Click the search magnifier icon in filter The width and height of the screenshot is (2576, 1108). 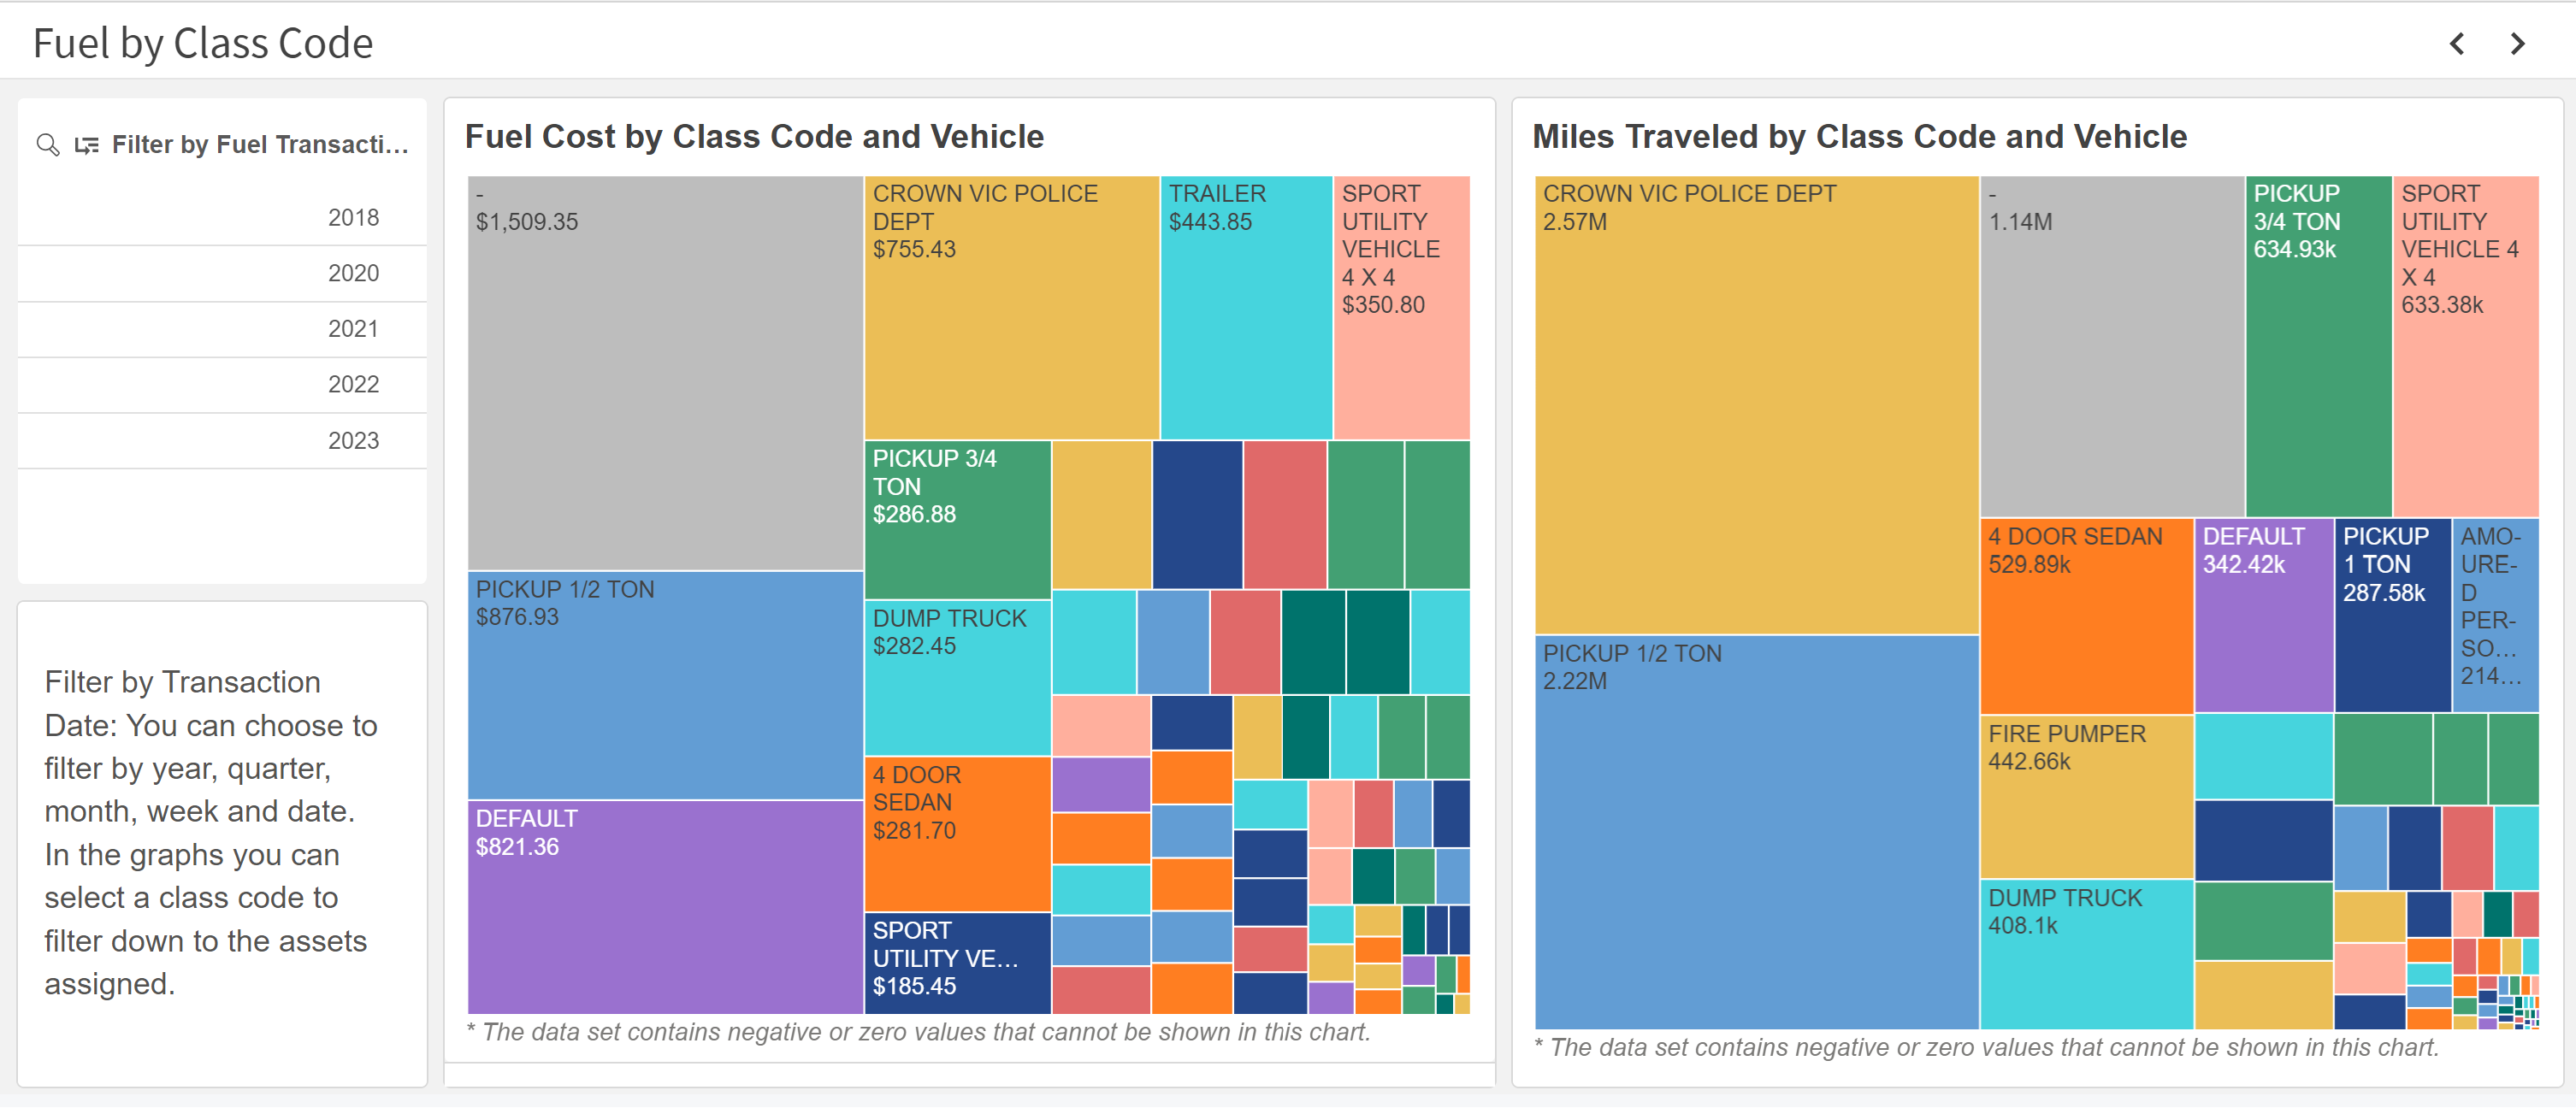(x=47, y=145)
